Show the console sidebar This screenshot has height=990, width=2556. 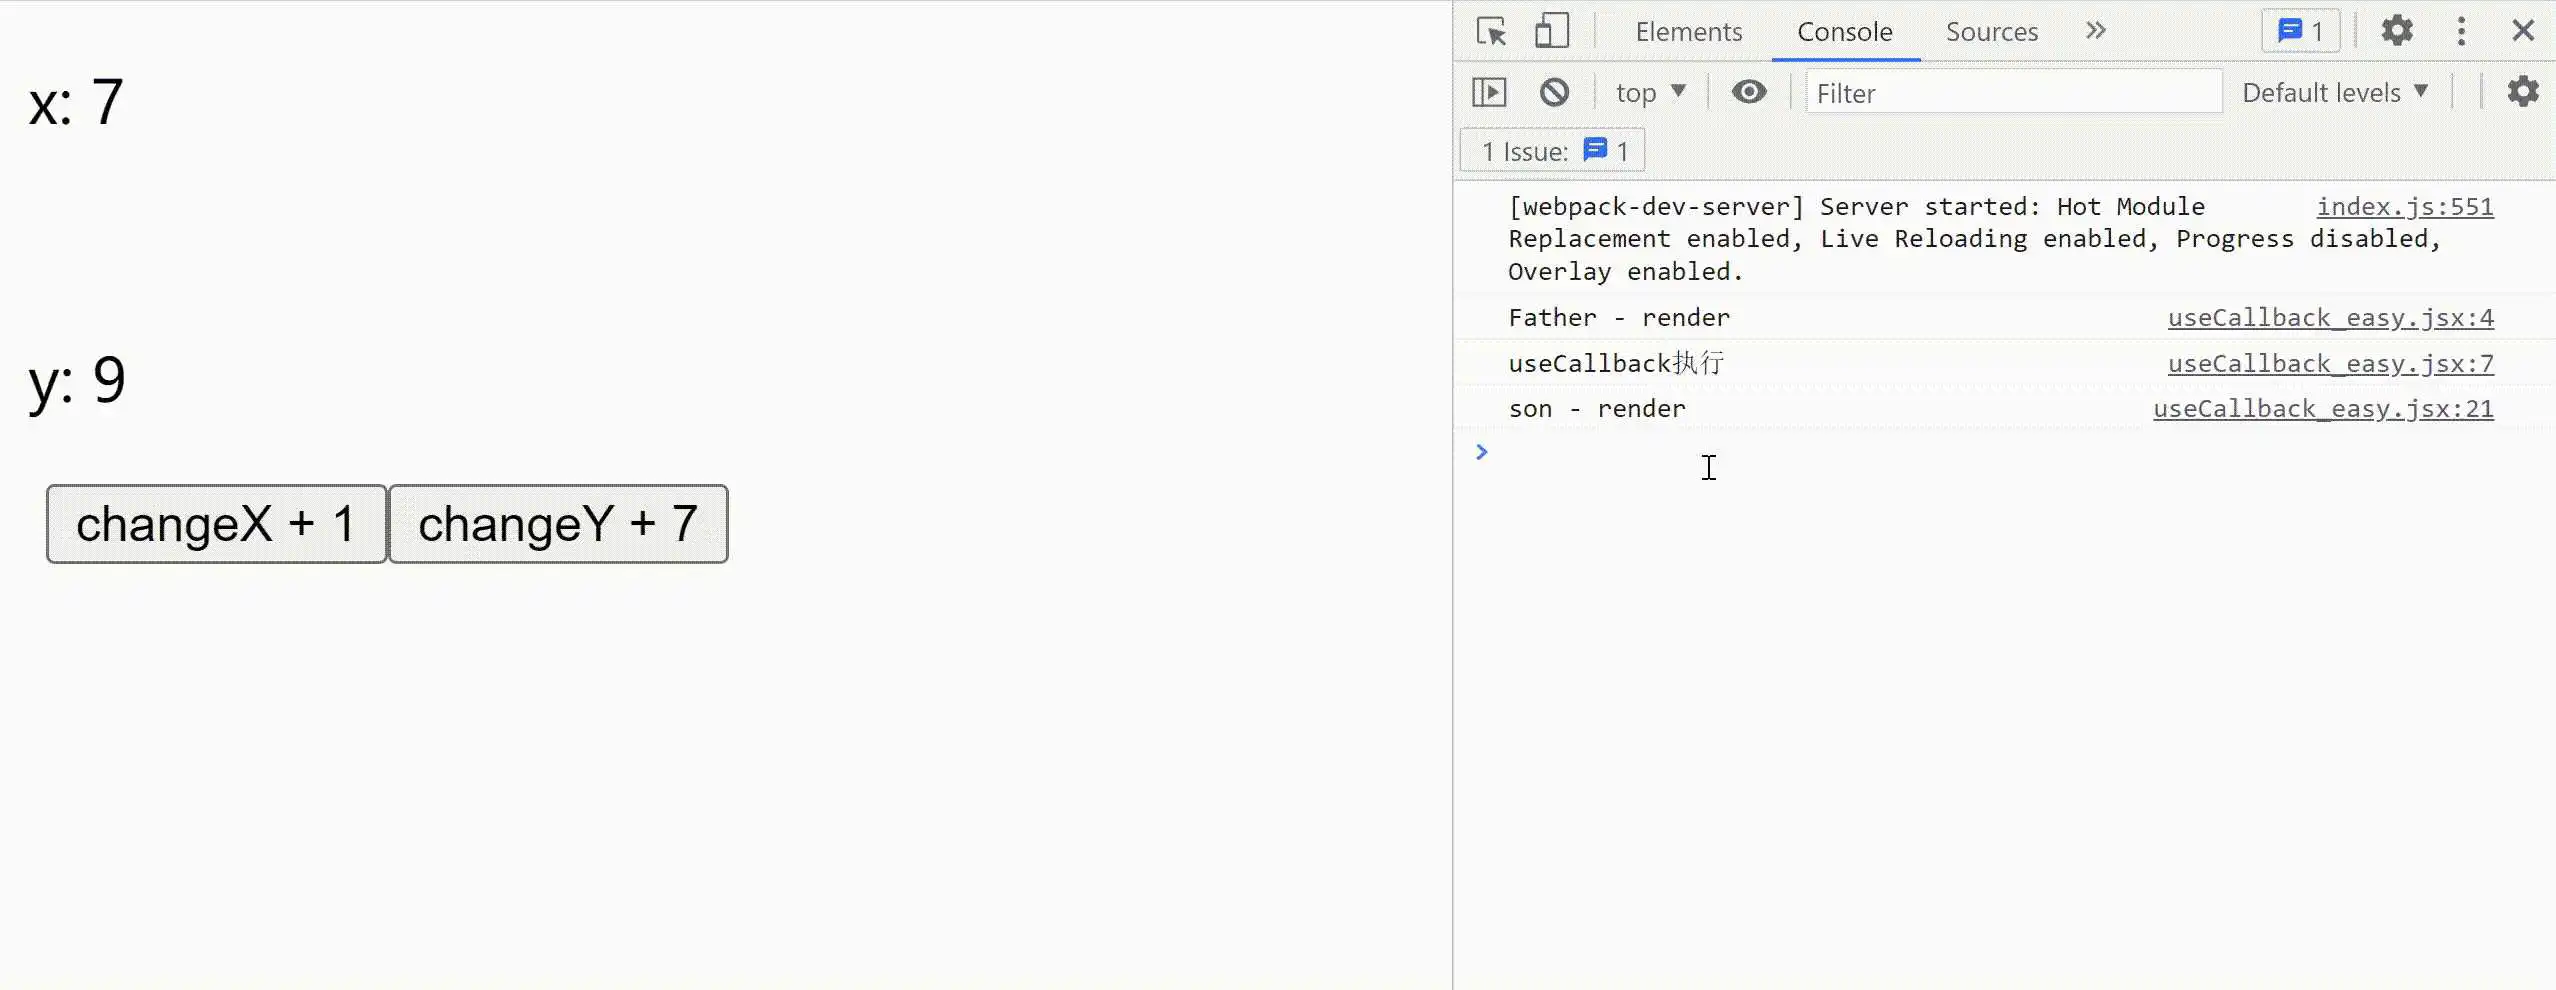1488,93
